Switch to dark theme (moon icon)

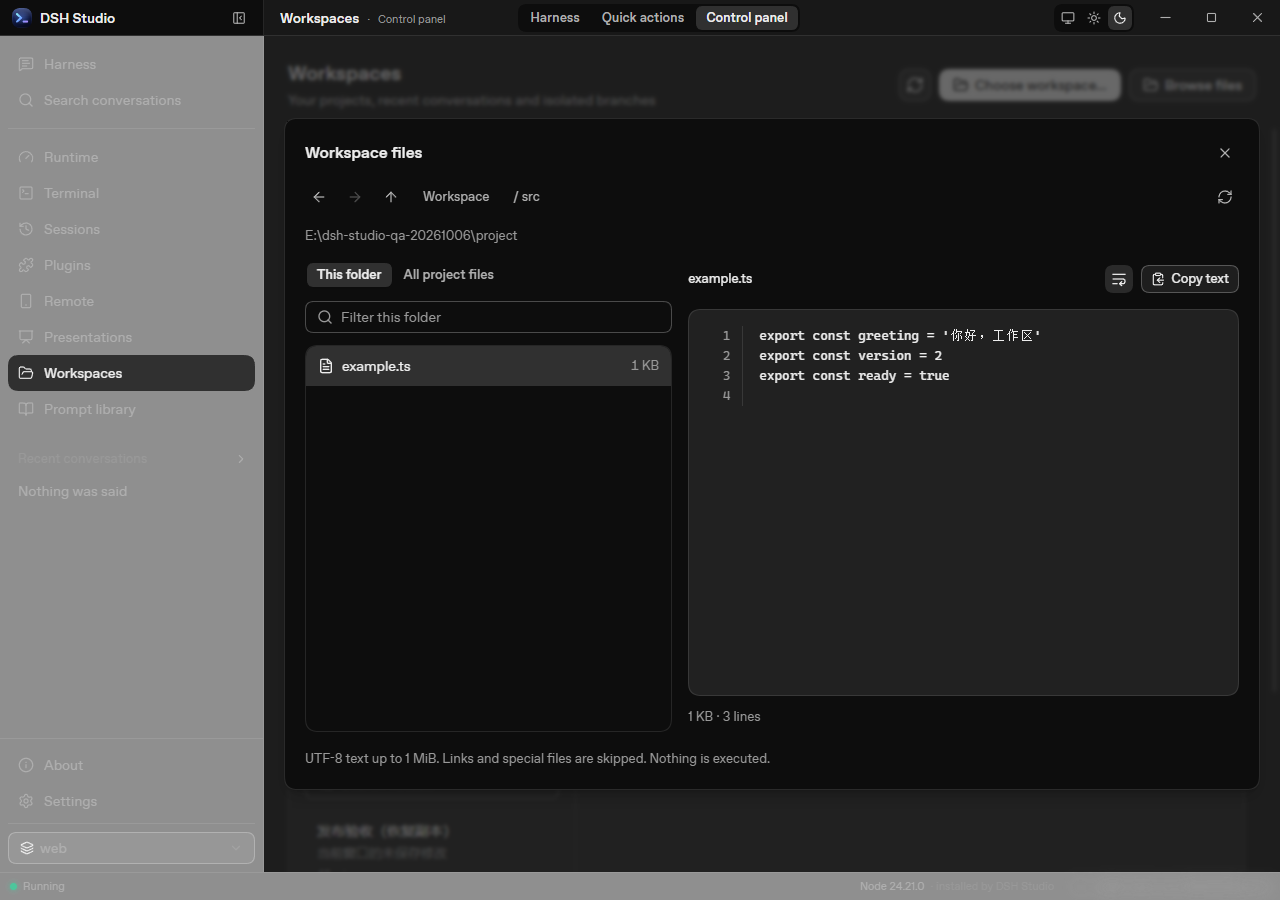point(1120,18)
